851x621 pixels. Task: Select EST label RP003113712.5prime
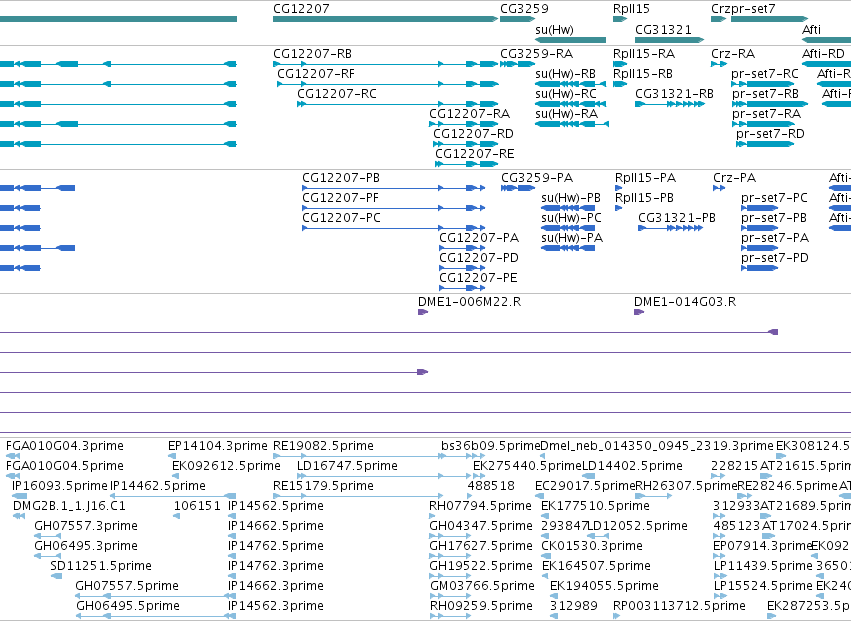point(679,606)
